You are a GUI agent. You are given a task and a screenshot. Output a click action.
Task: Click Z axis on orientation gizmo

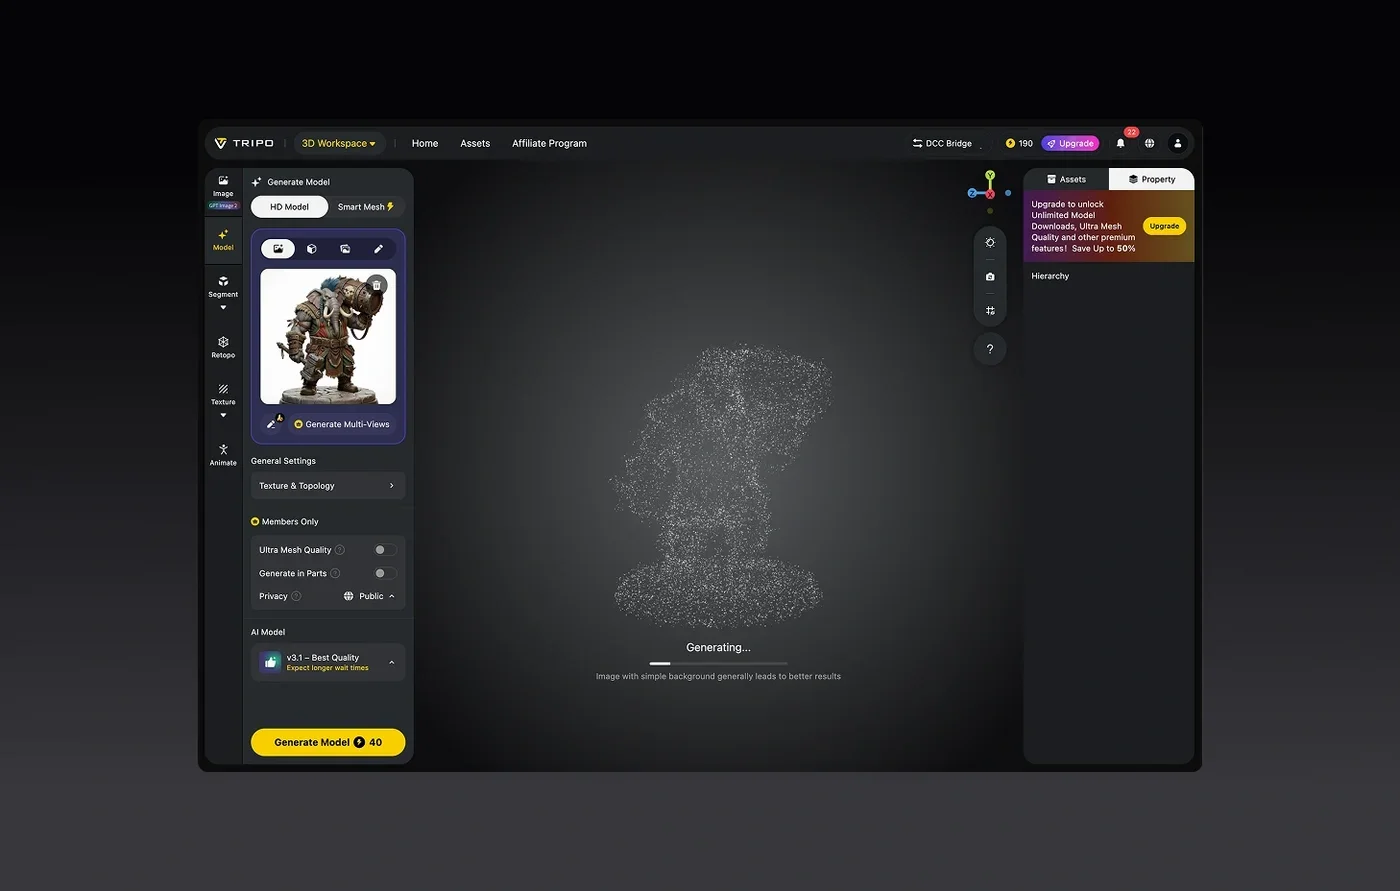point(972,193)
